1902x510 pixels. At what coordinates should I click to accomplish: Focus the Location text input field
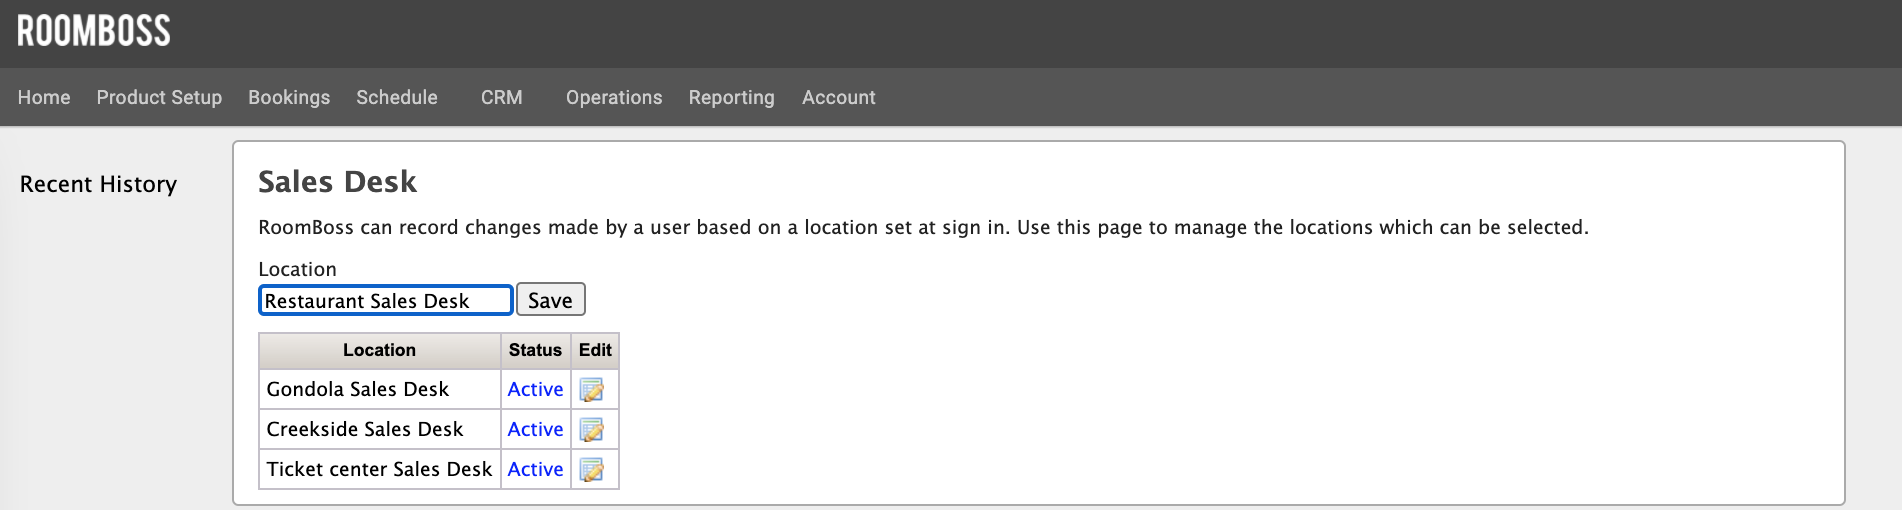385,301
